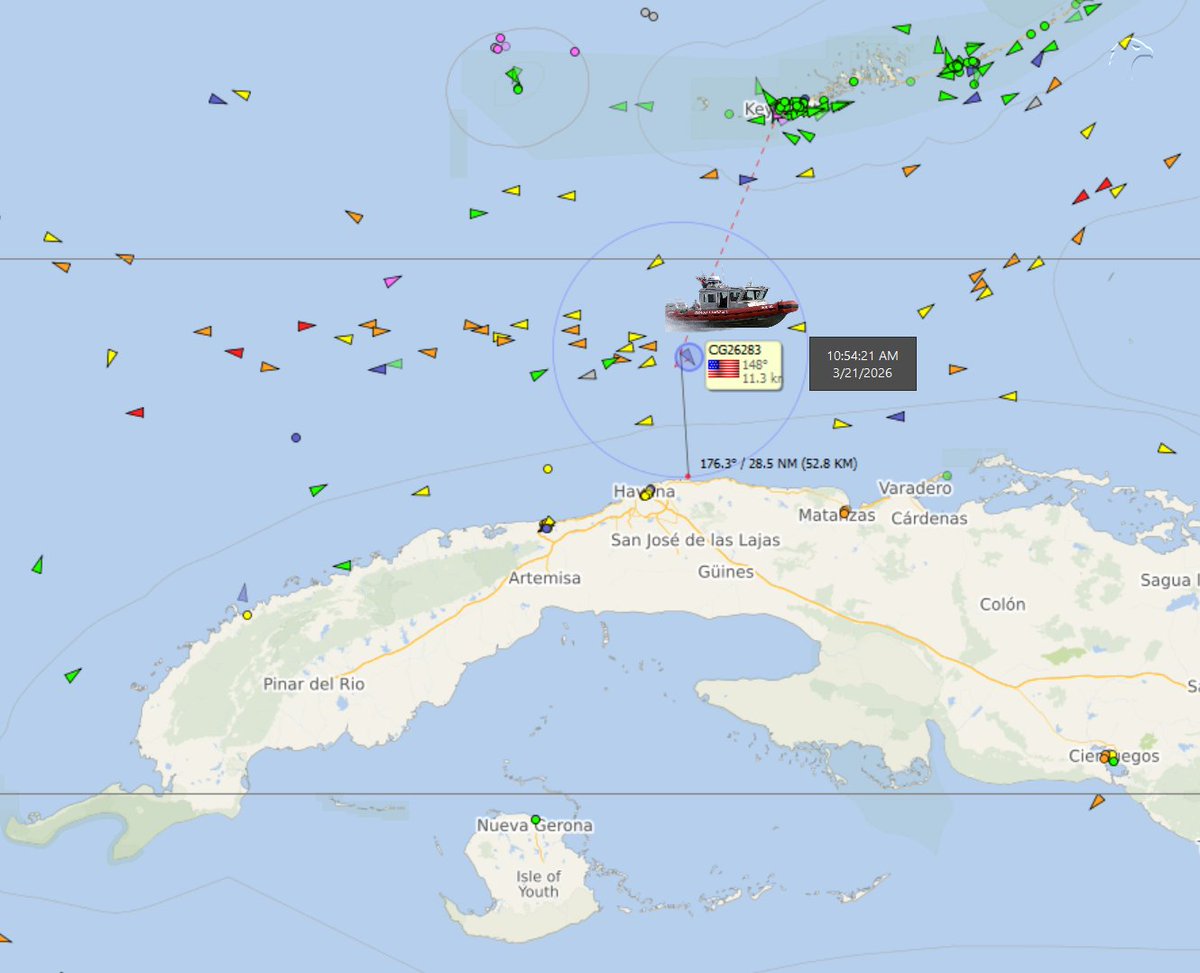Select green dot inside the small western circle zone

[517, 89]
